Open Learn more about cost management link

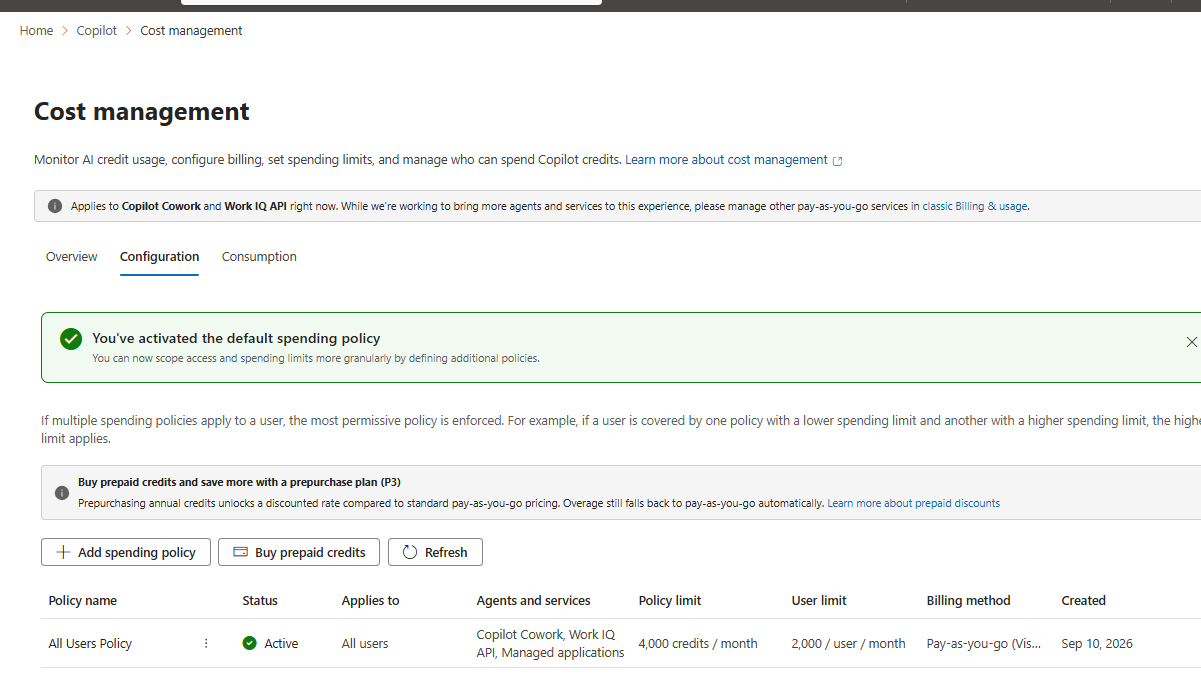(727, 160)
